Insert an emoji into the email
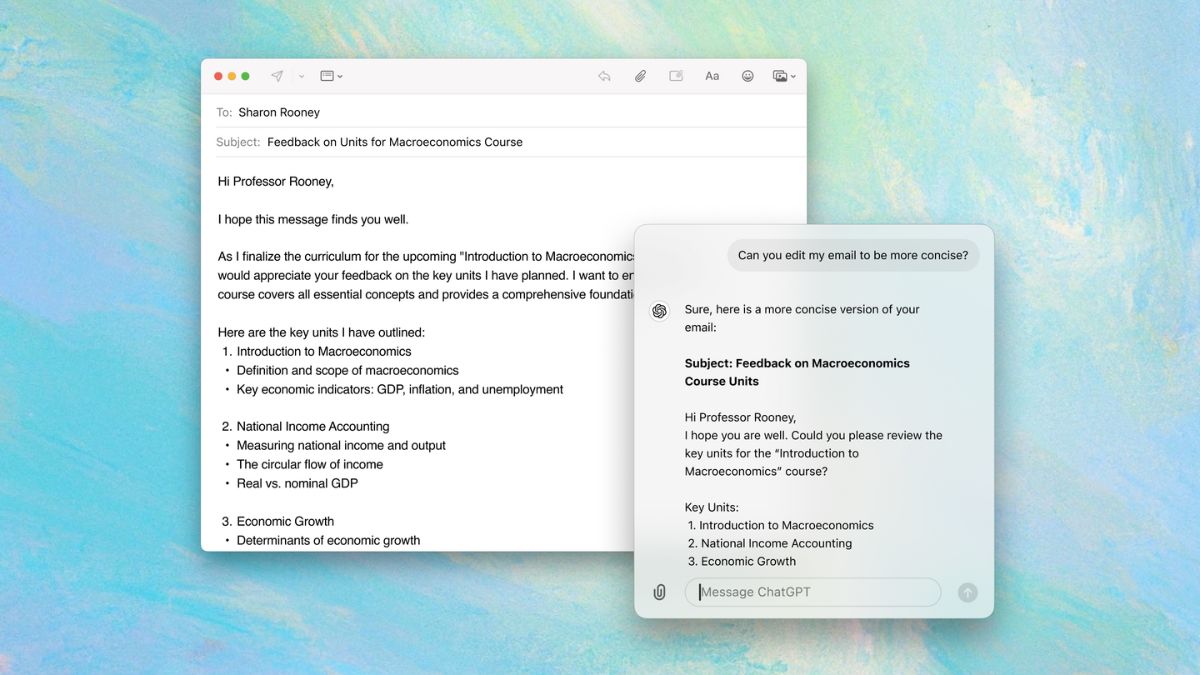 [747, 75]
